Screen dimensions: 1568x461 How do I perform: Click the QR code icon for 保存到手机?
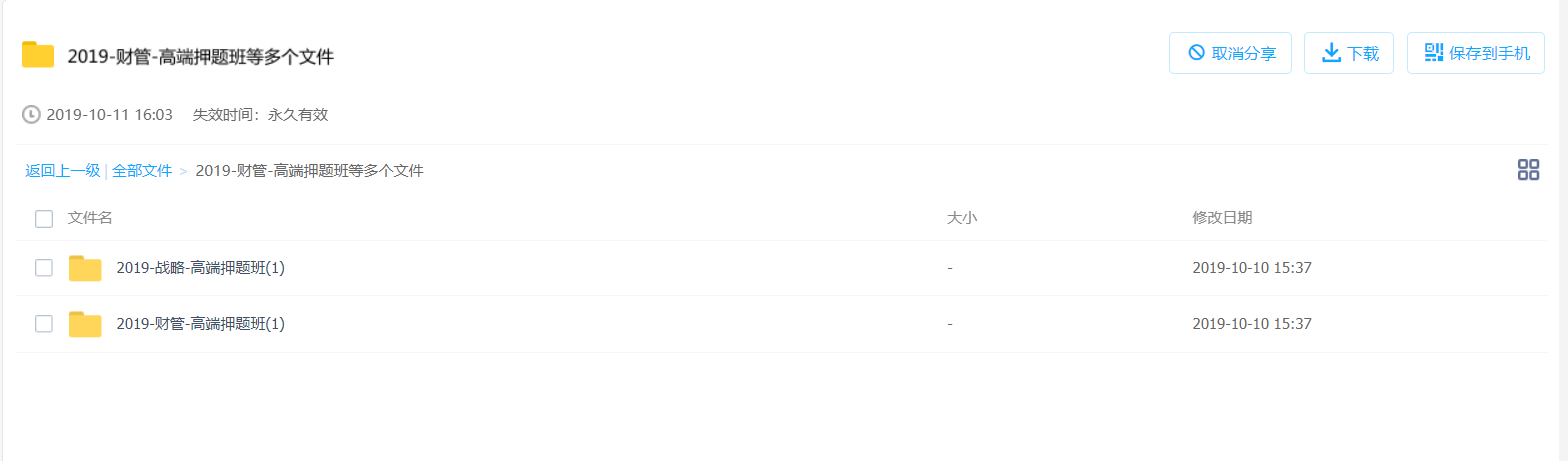1434,53
